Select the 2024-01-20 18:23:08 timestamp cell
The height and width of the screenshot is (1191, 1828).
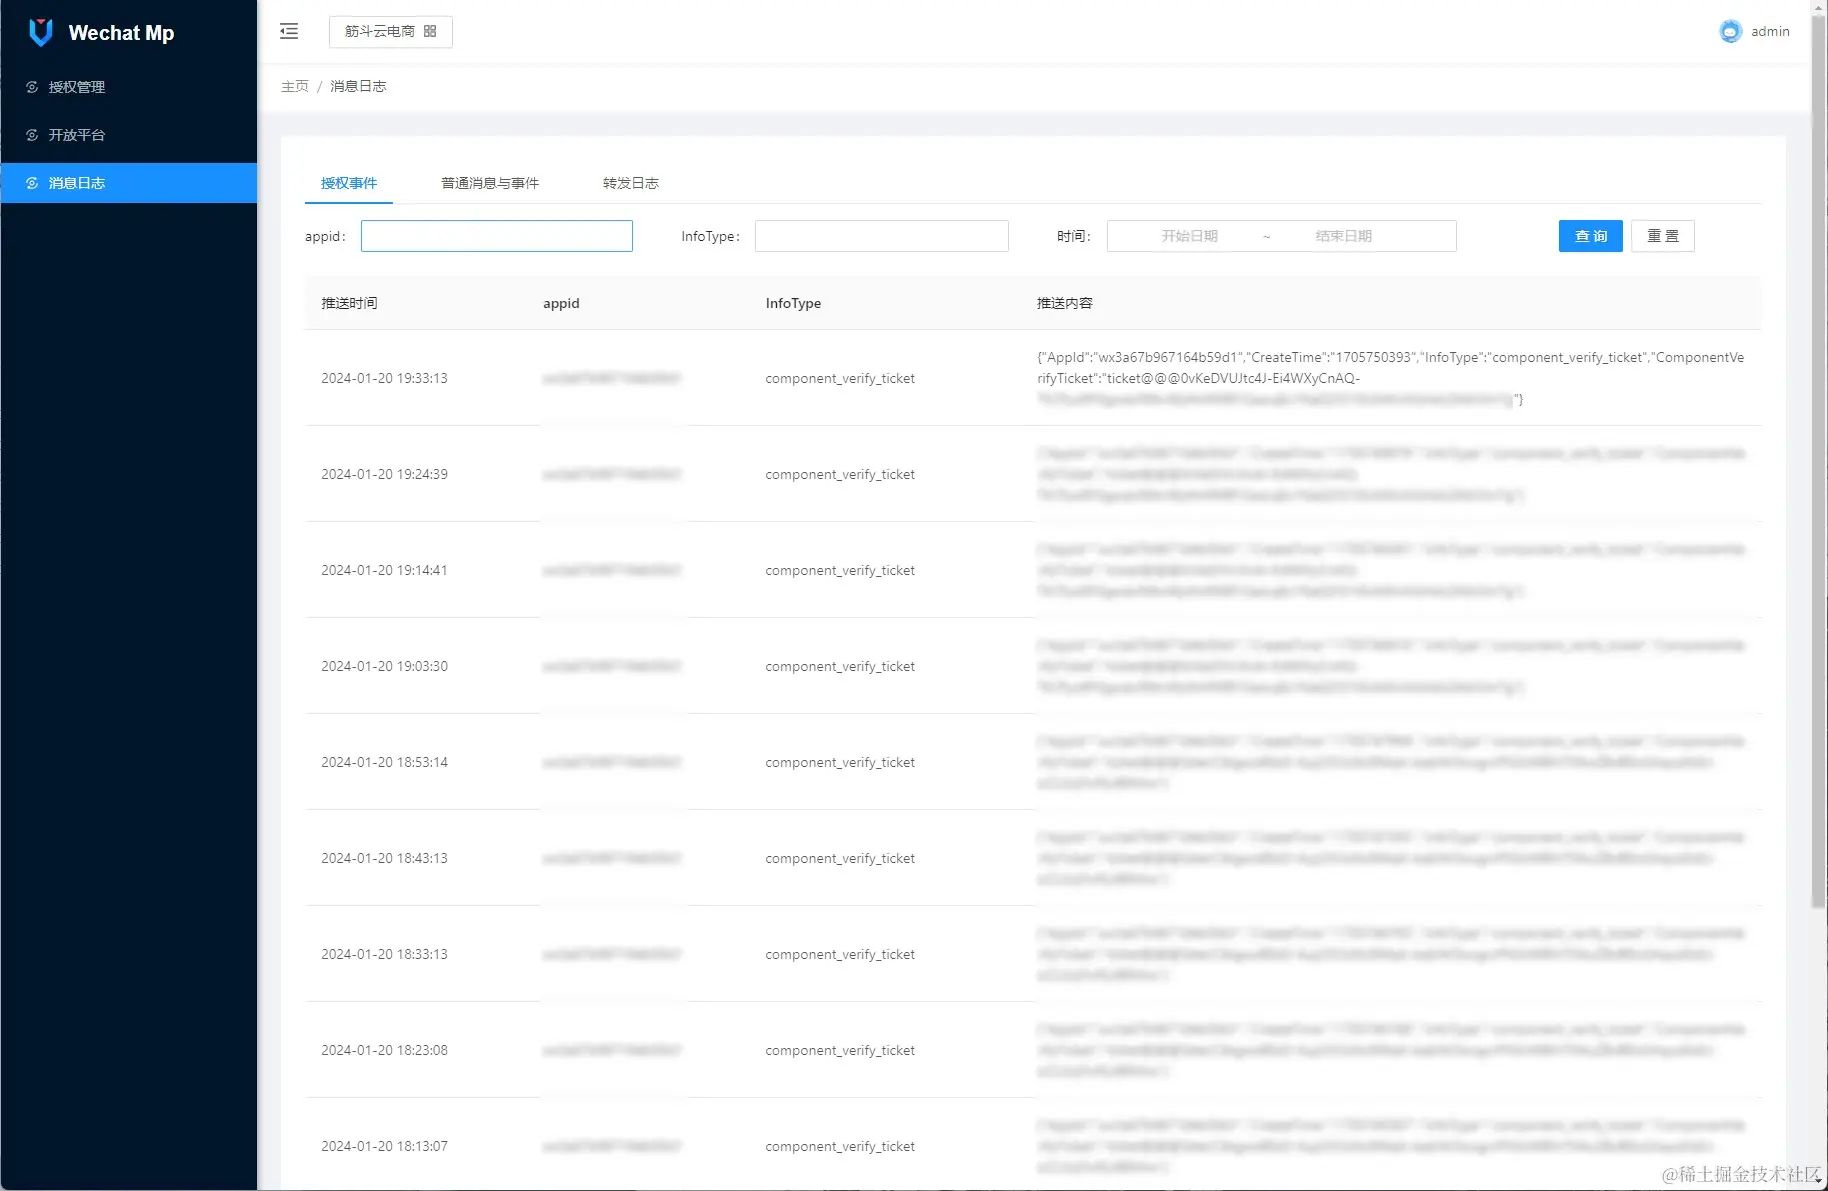point(384,1050)
